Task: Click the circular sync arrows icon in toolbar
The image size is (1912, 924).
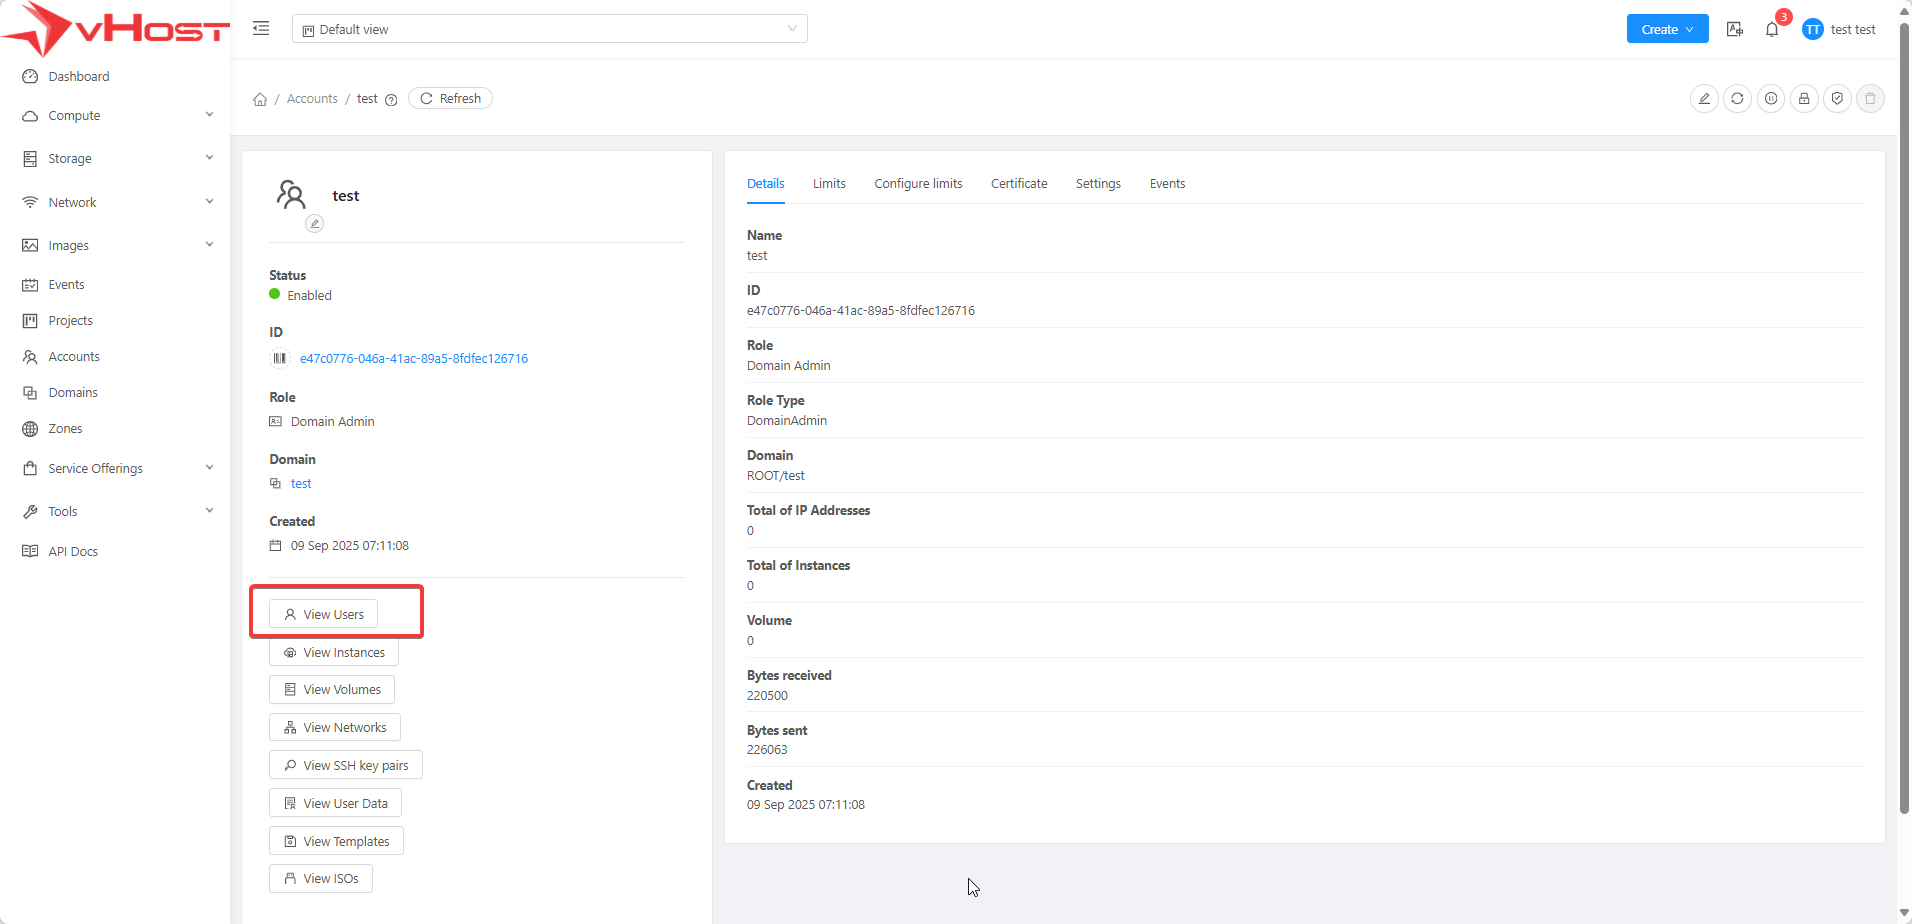Action: [x=1738, y=99]
